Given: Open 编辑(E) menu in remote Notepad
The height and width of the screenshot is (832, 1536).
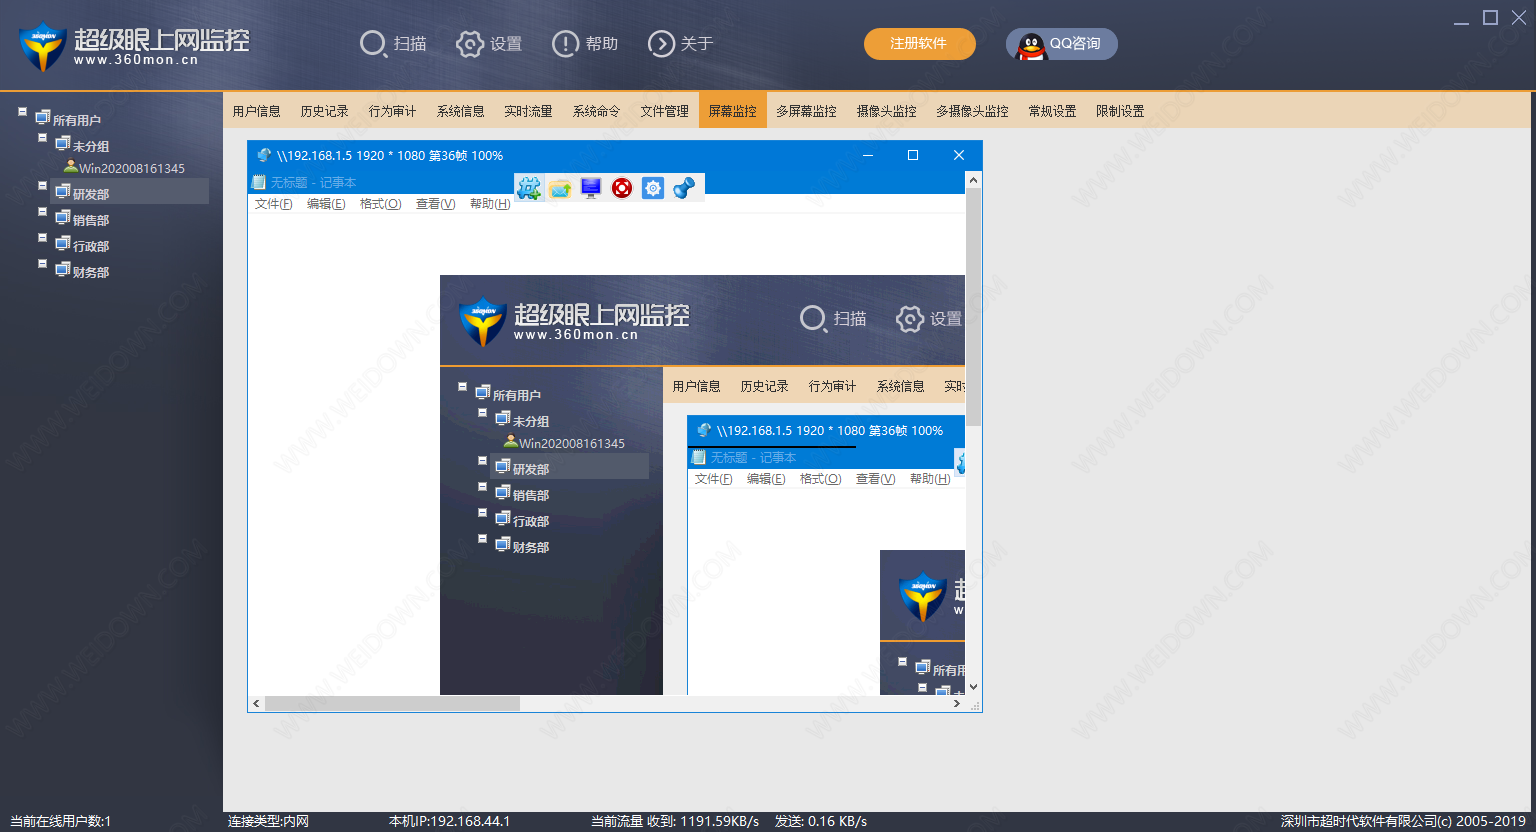Looking at the screenshot, I should pos(326,204).
